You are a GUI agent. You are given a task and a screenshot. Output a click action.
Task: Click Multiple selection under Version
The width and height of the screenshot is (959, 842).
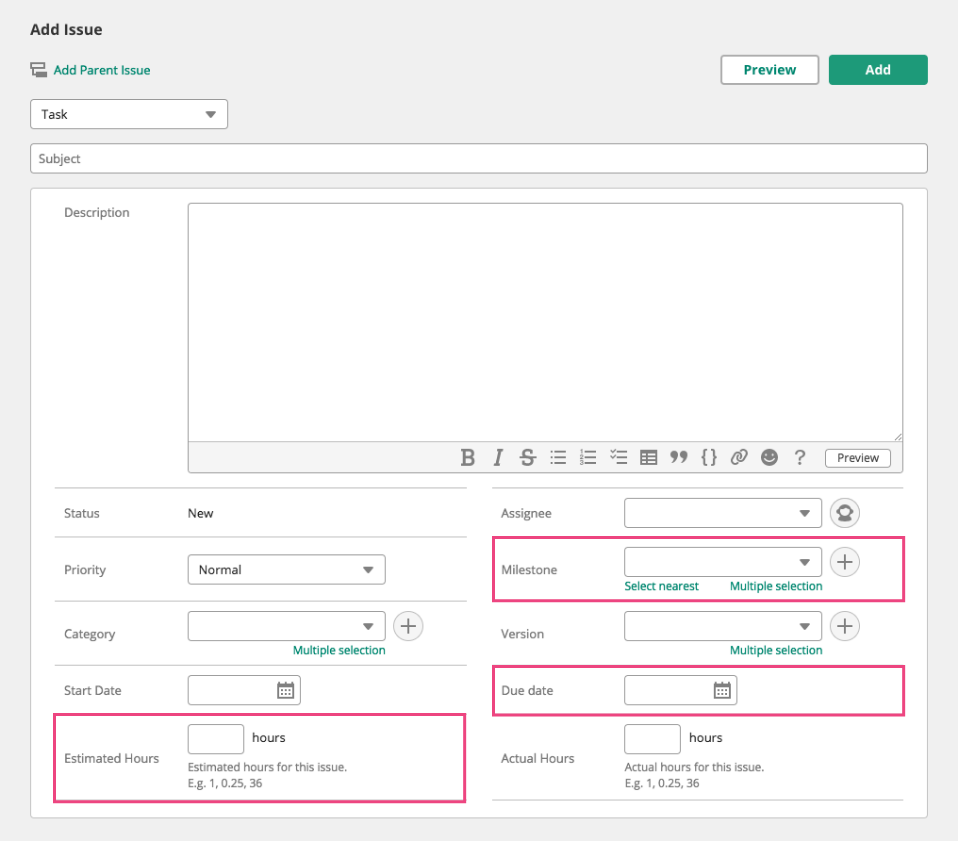[776, 650]
